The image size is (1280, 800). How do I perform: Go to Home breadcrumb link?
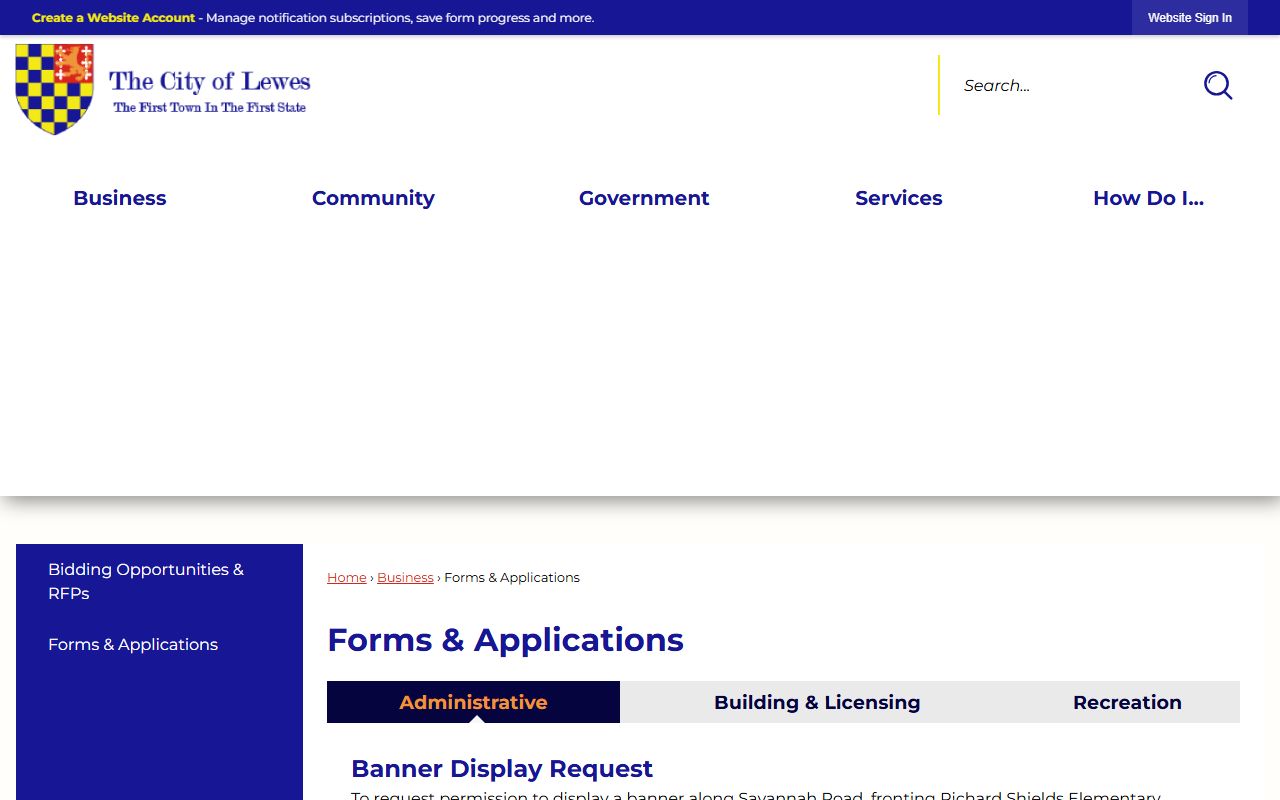tap(347, 577)
